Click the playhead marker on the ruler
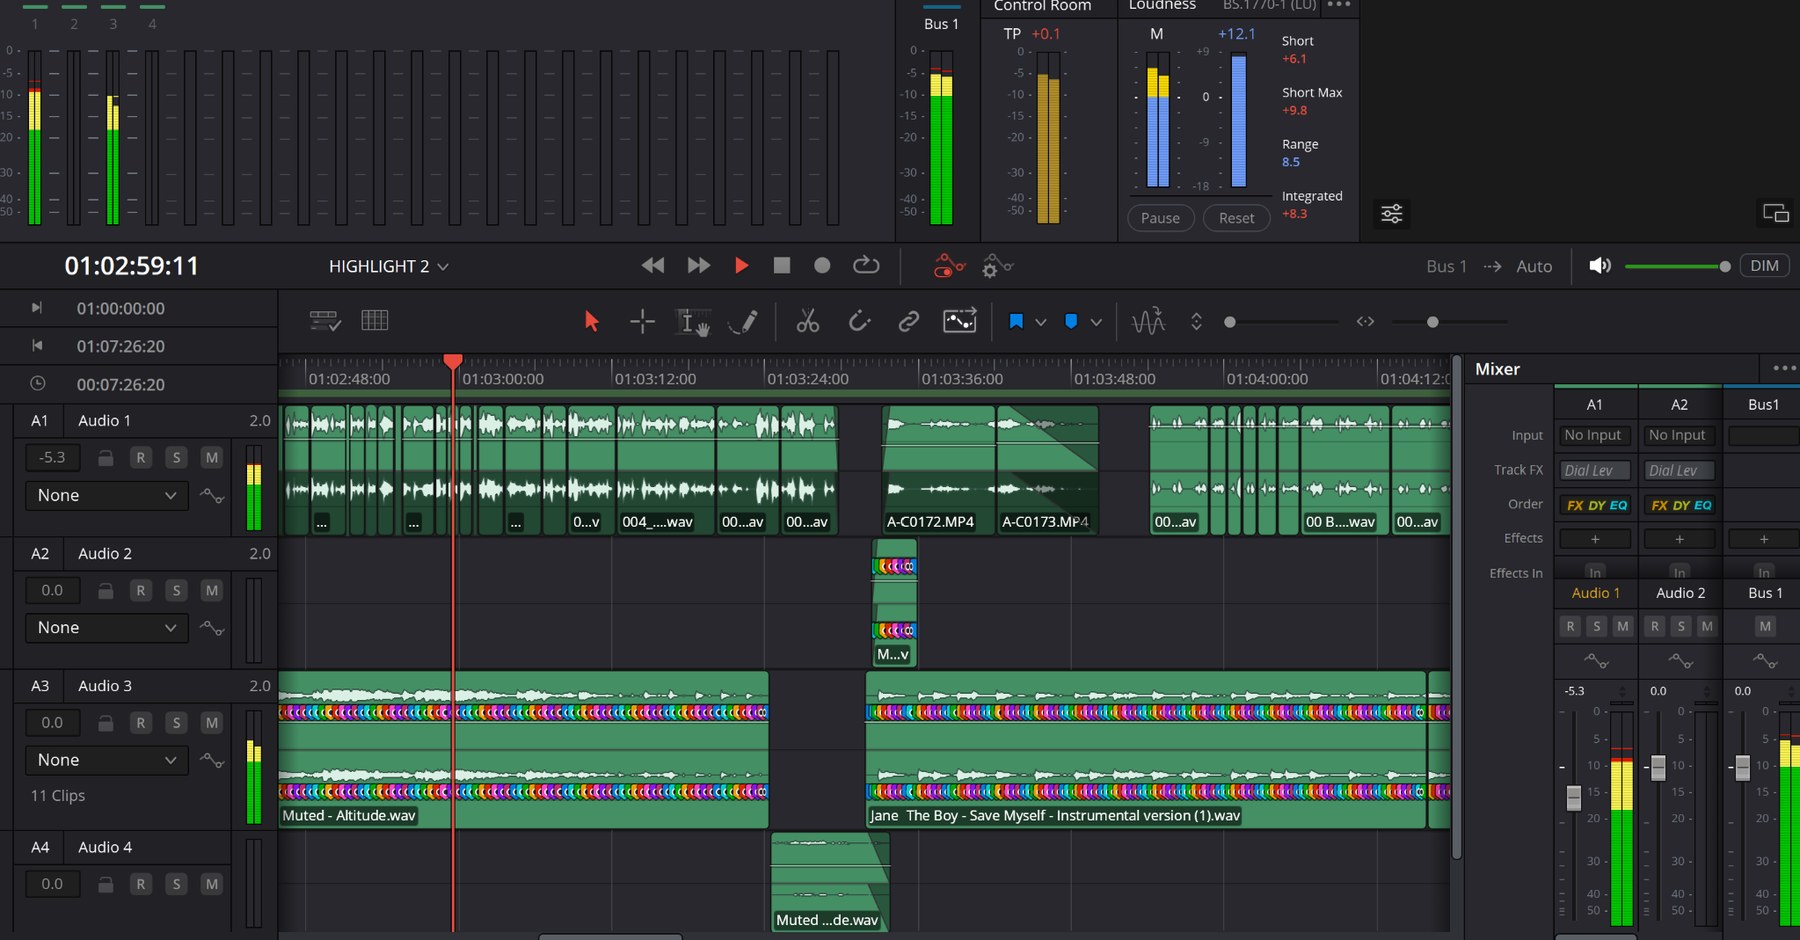Image resolution: width=1800 pixels, height=940 pixels. [x=453, y=361]
